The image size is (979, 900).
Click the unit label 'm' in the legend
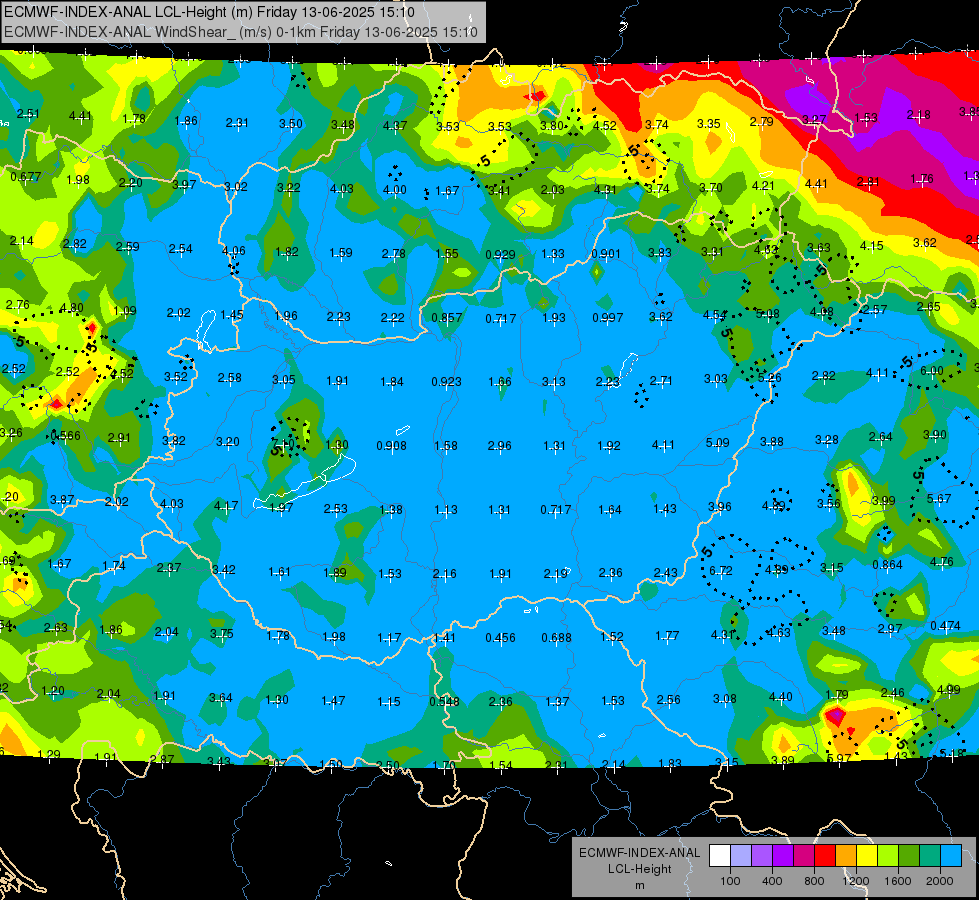(x=639, y=885)
